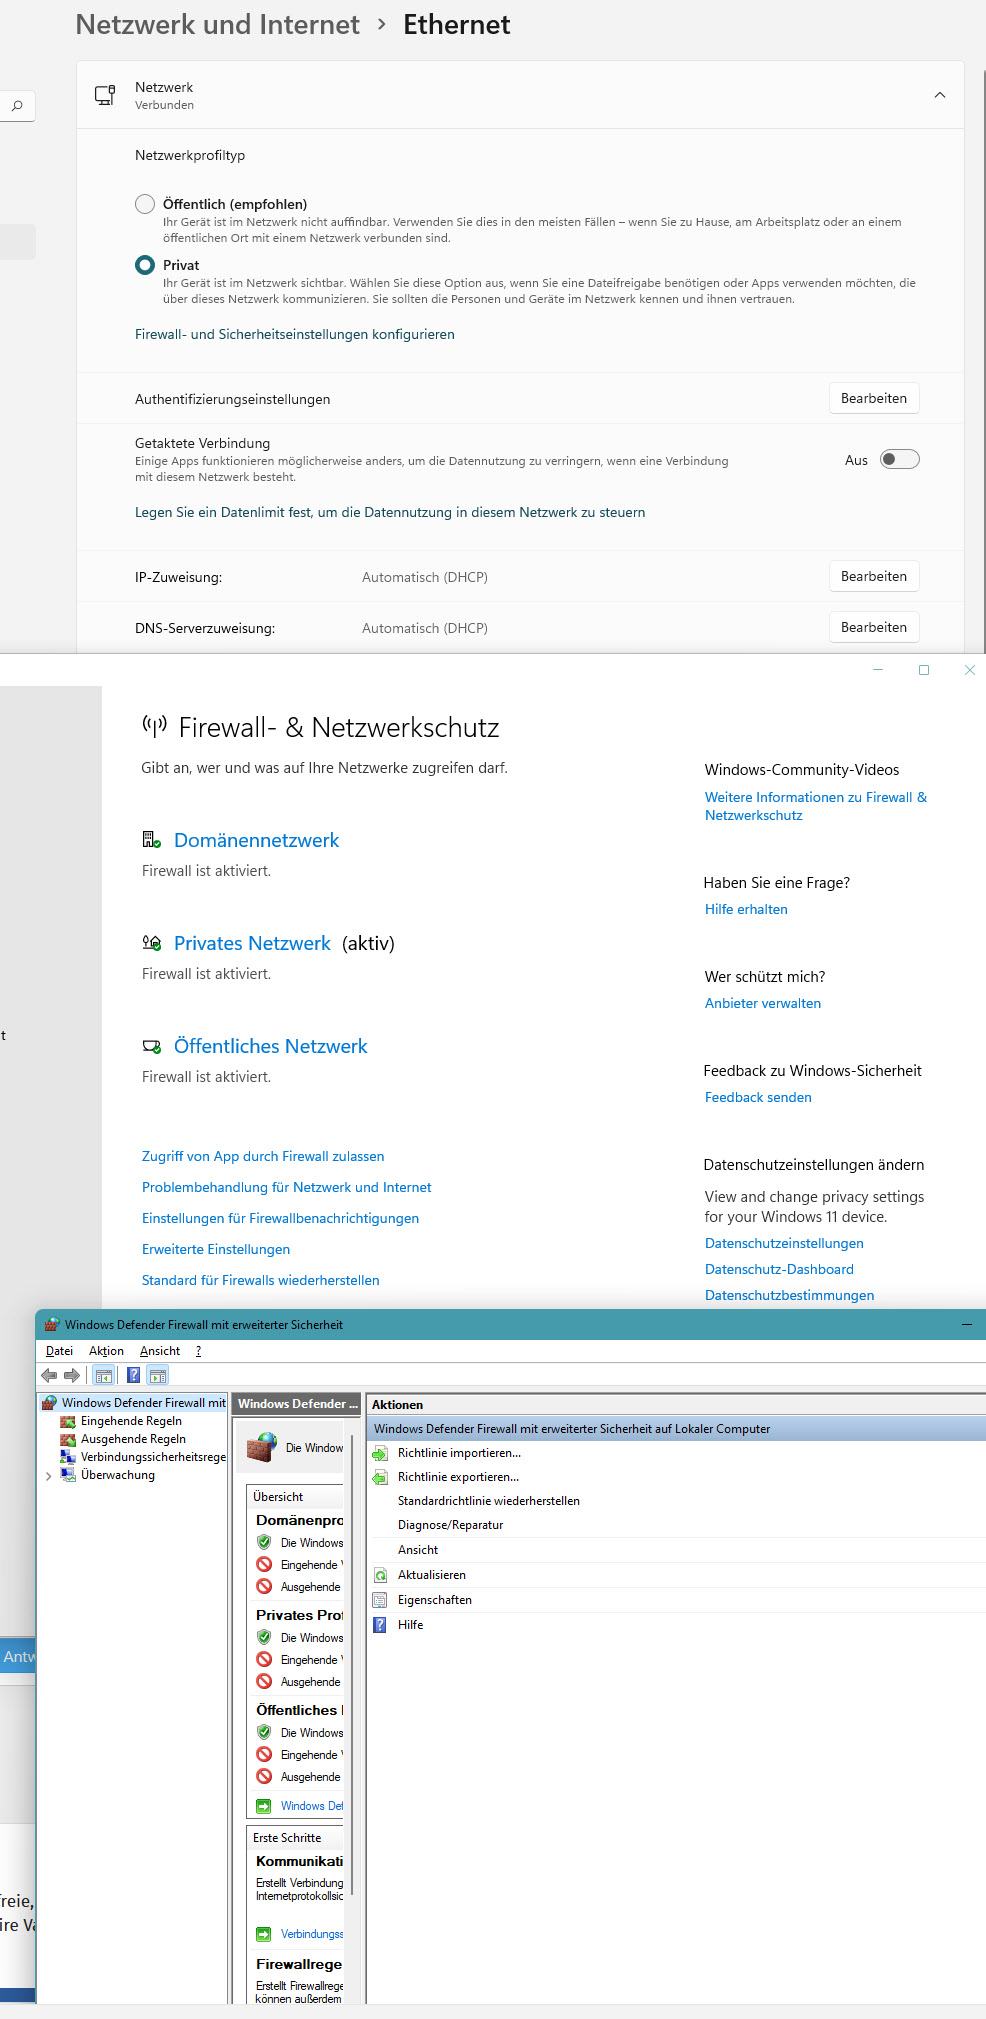Click the Windows Defender Firewall action group header
The image size is (986, 2019).
pyautogui.click(x=676, y=1429)
